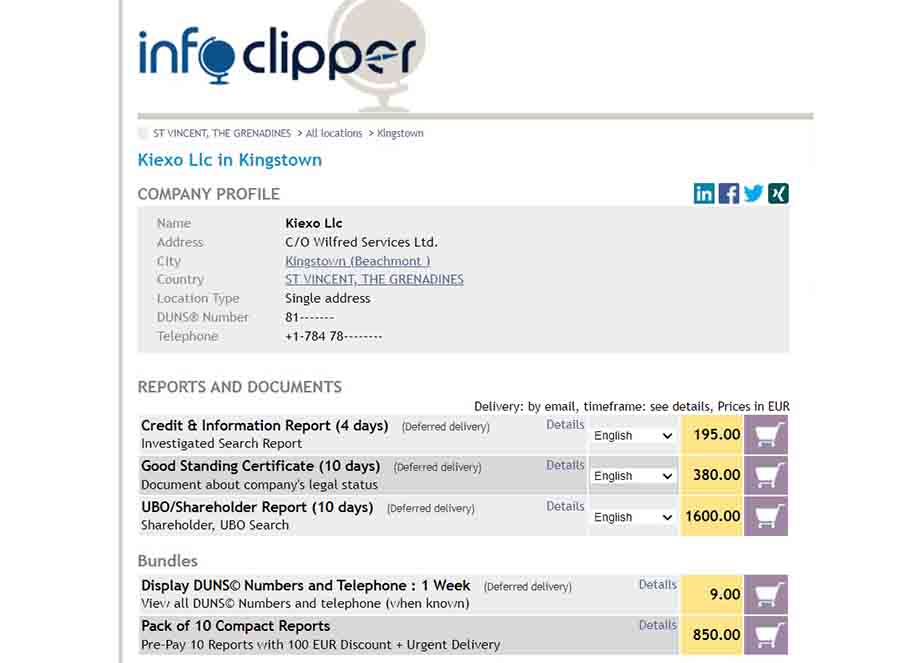Share the profile via Xing icon
The image size is (900, 663).
click(x=778, y=194)
